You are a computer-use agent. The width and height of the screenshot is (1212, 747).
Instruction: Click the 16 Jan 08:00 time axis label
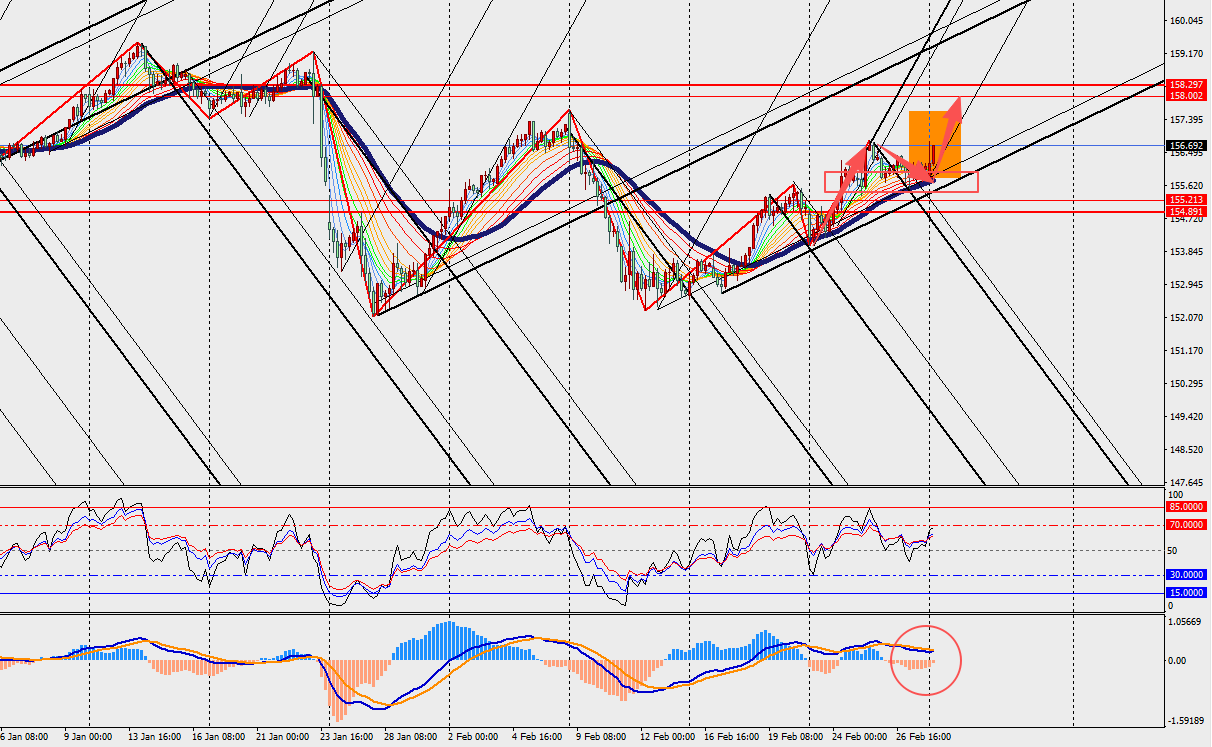click(x=216, y=737)
